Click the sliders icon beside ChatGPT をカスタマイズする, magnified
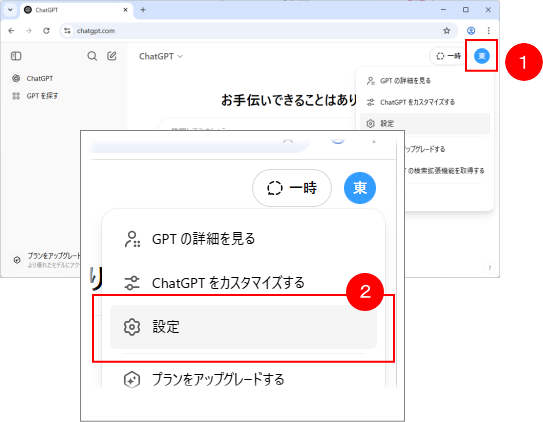This screenshot has height=422, width=543. [x=132, y=283]
